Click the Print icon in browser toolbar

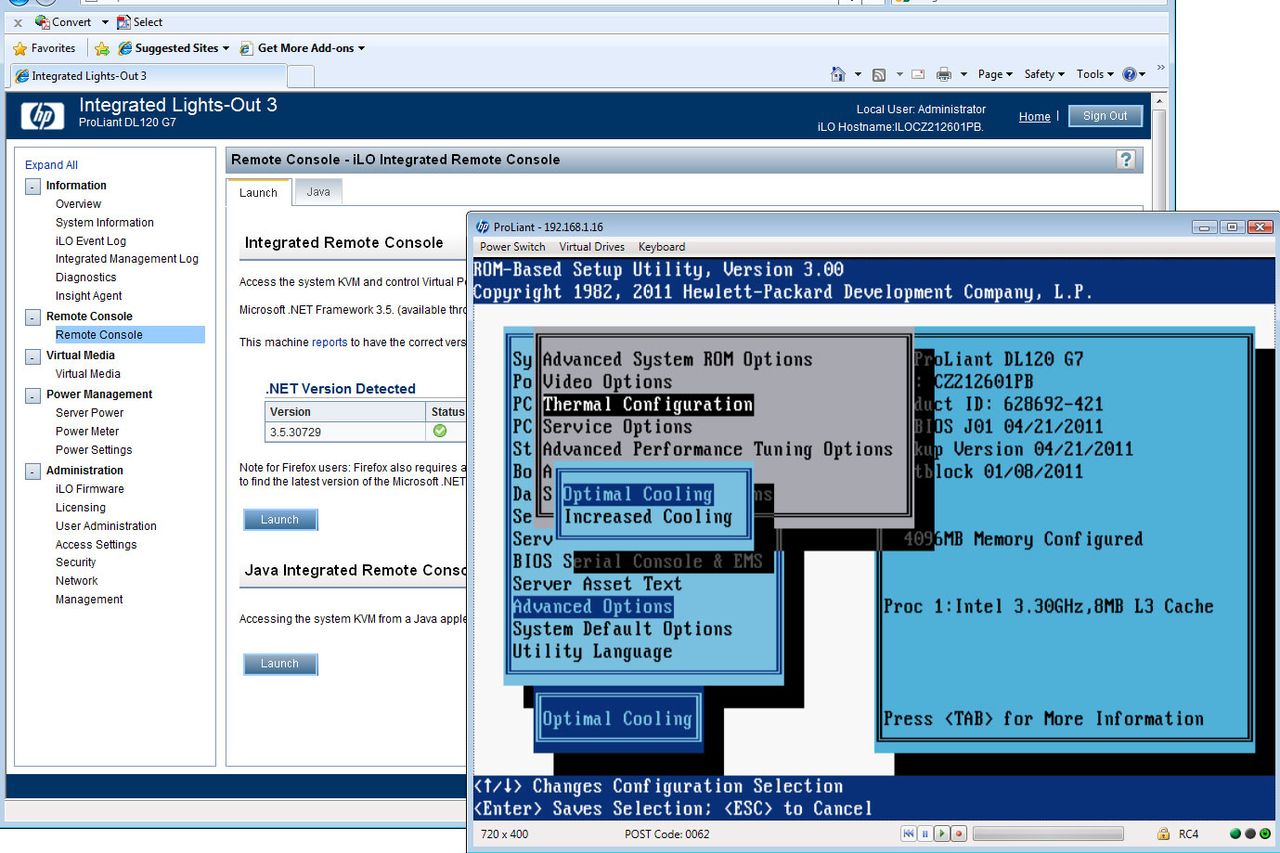(943, 74)
